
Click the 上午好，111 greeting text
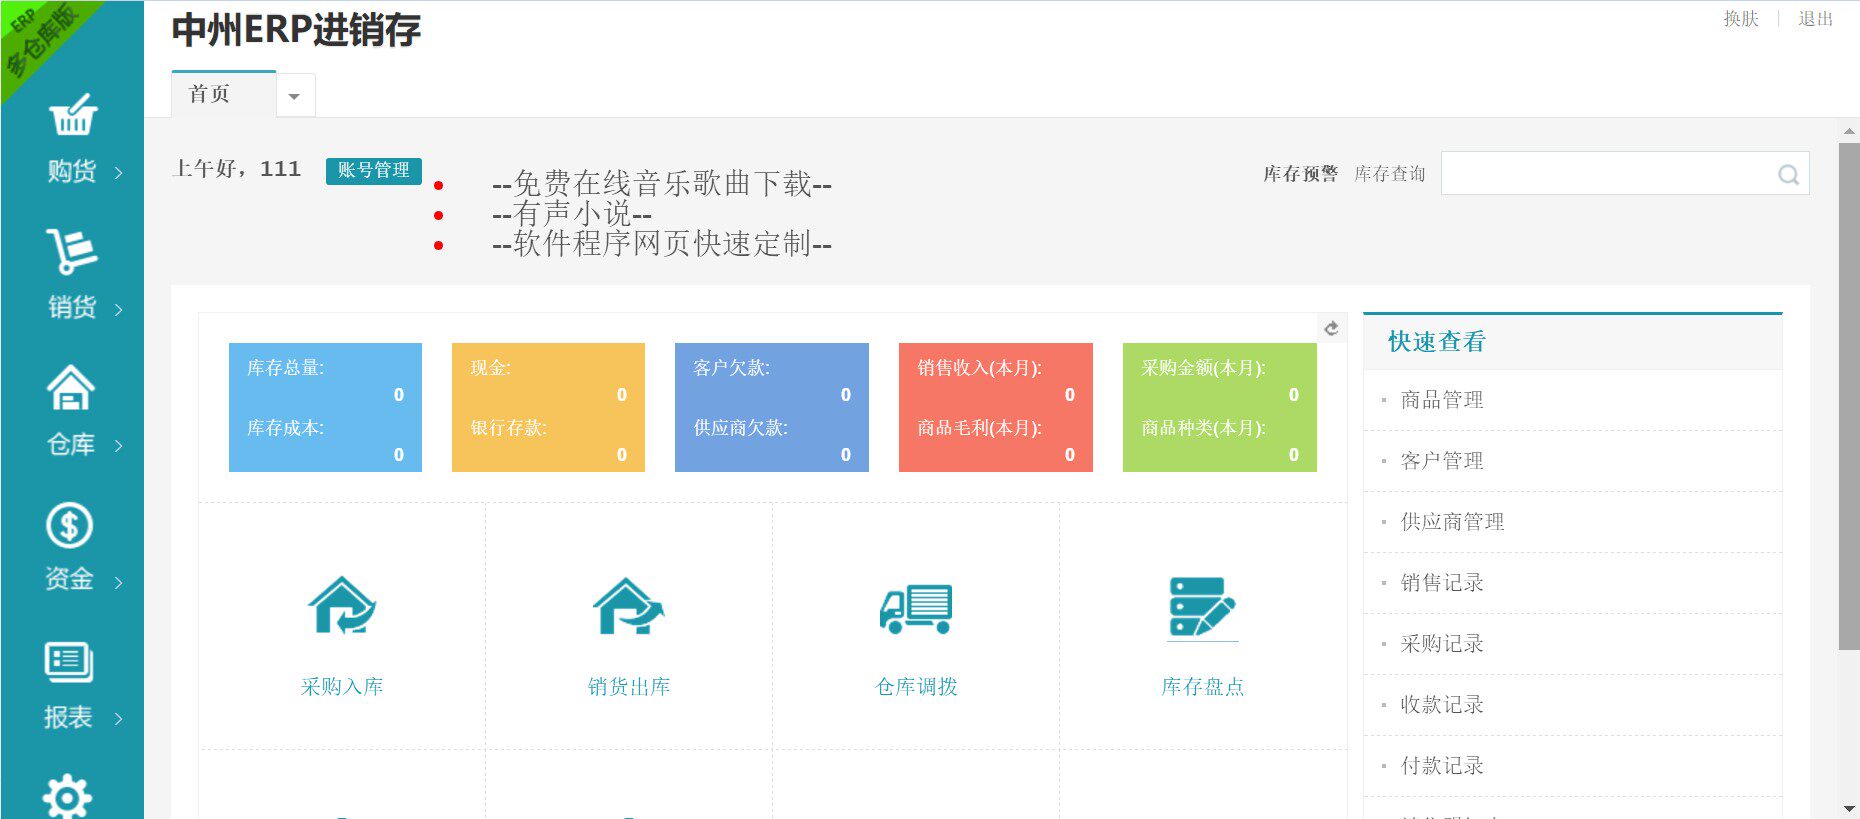[x=237, y=169]
